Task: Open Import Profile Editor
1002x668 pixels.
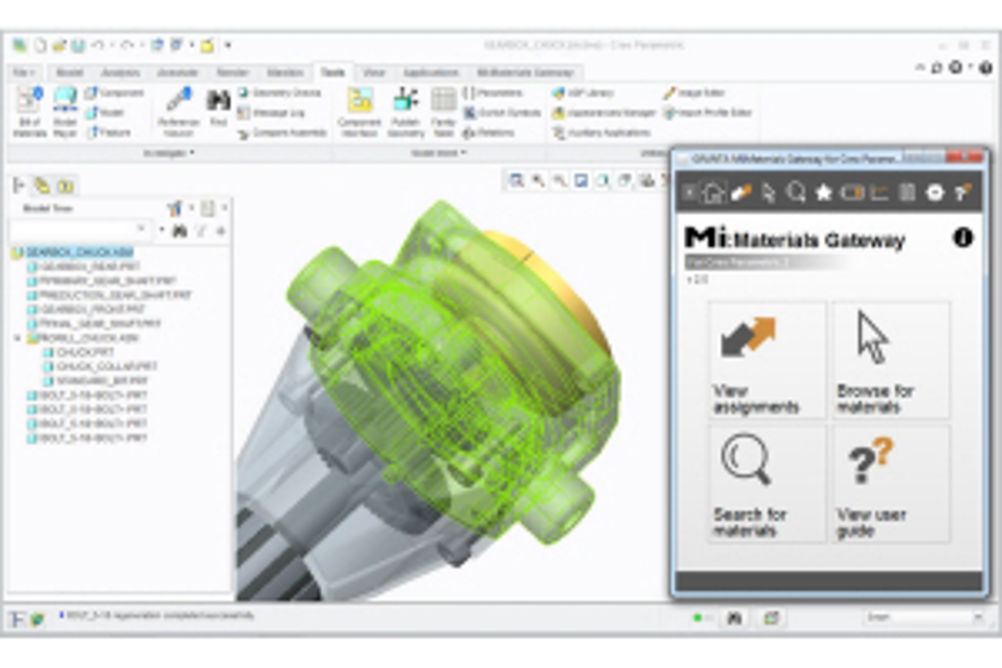Action: pos(707,113)
